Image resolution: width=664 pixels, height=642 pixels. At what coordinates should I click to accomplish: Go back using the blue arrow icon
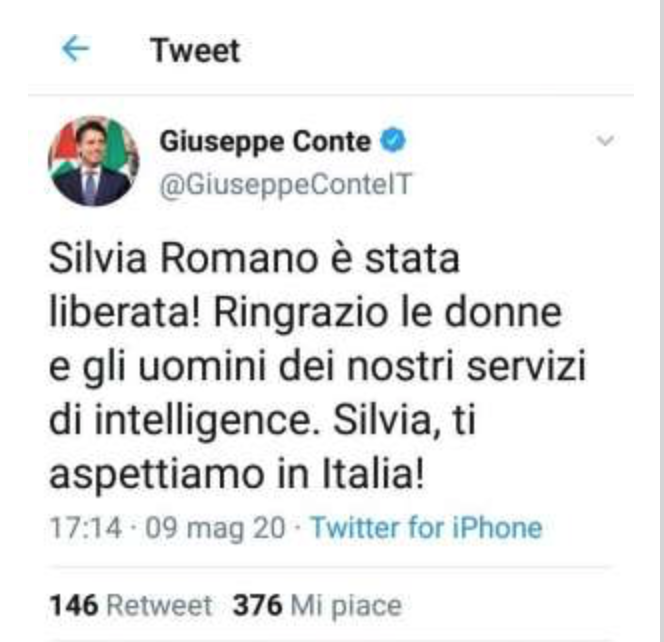click(x=75, y=49)
